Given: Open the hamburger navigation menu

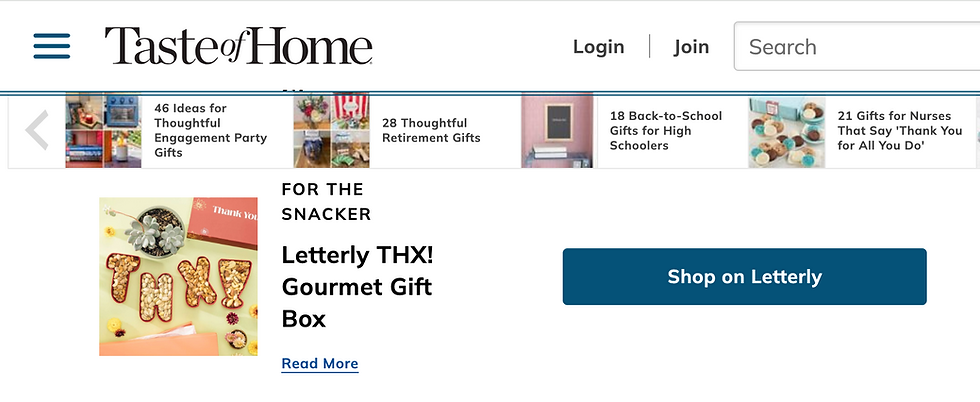Looking at the screenshot, I should (x=52, y=46).
